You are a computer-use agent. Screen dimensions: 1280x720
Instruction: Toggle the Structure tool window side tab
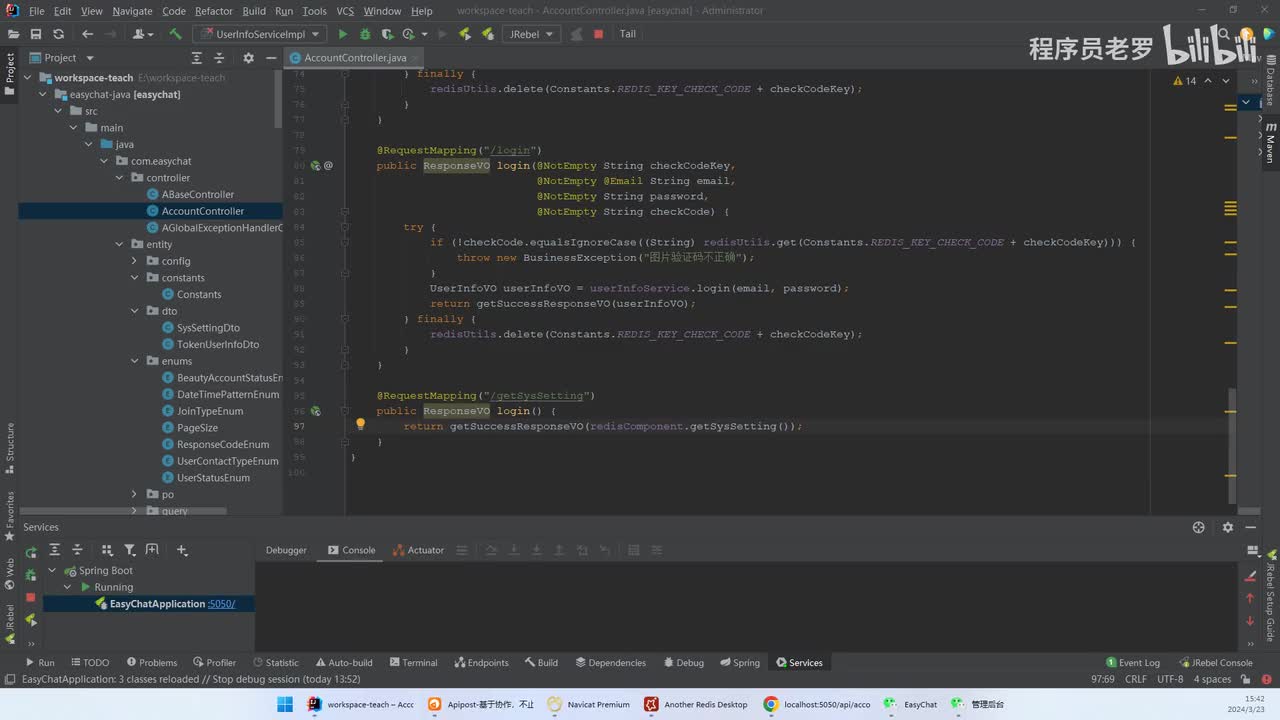(10, 448)
